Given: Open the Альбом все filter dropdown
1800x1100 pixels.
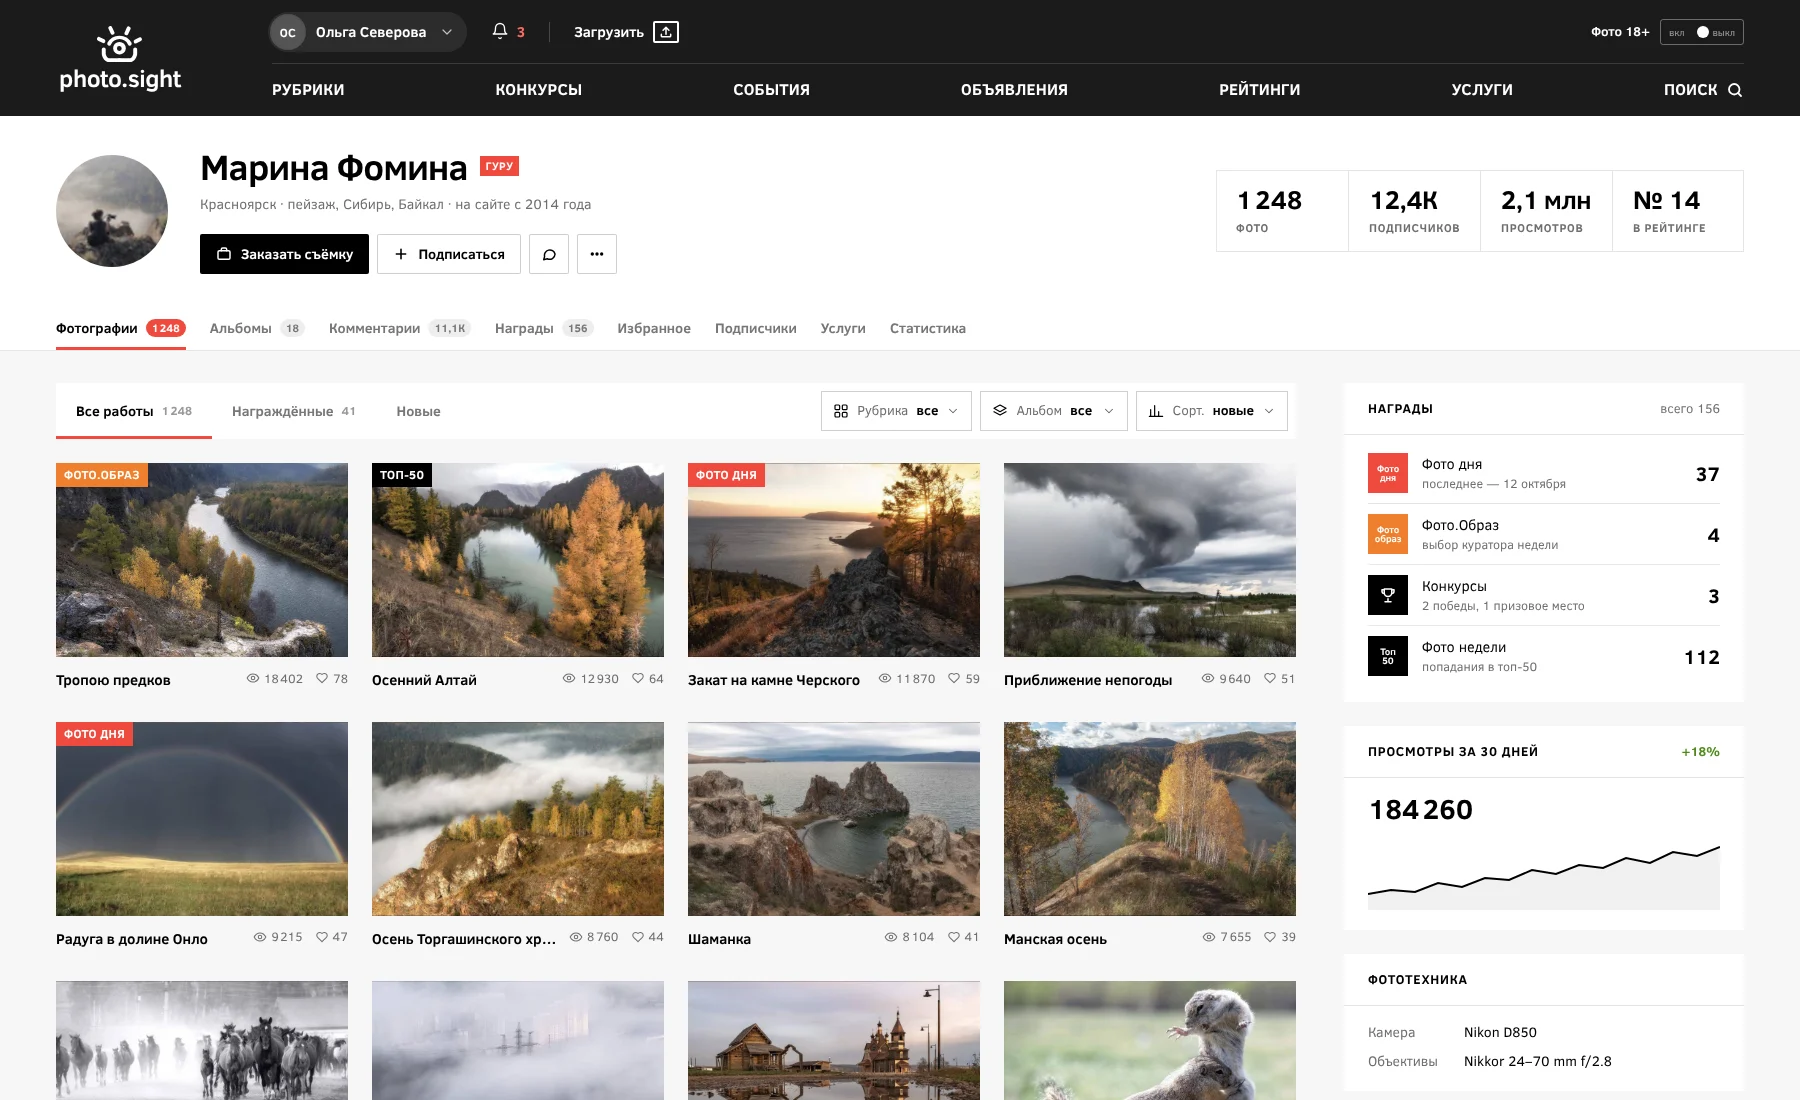Looking at the screenshot, I should pos(1054,411).
